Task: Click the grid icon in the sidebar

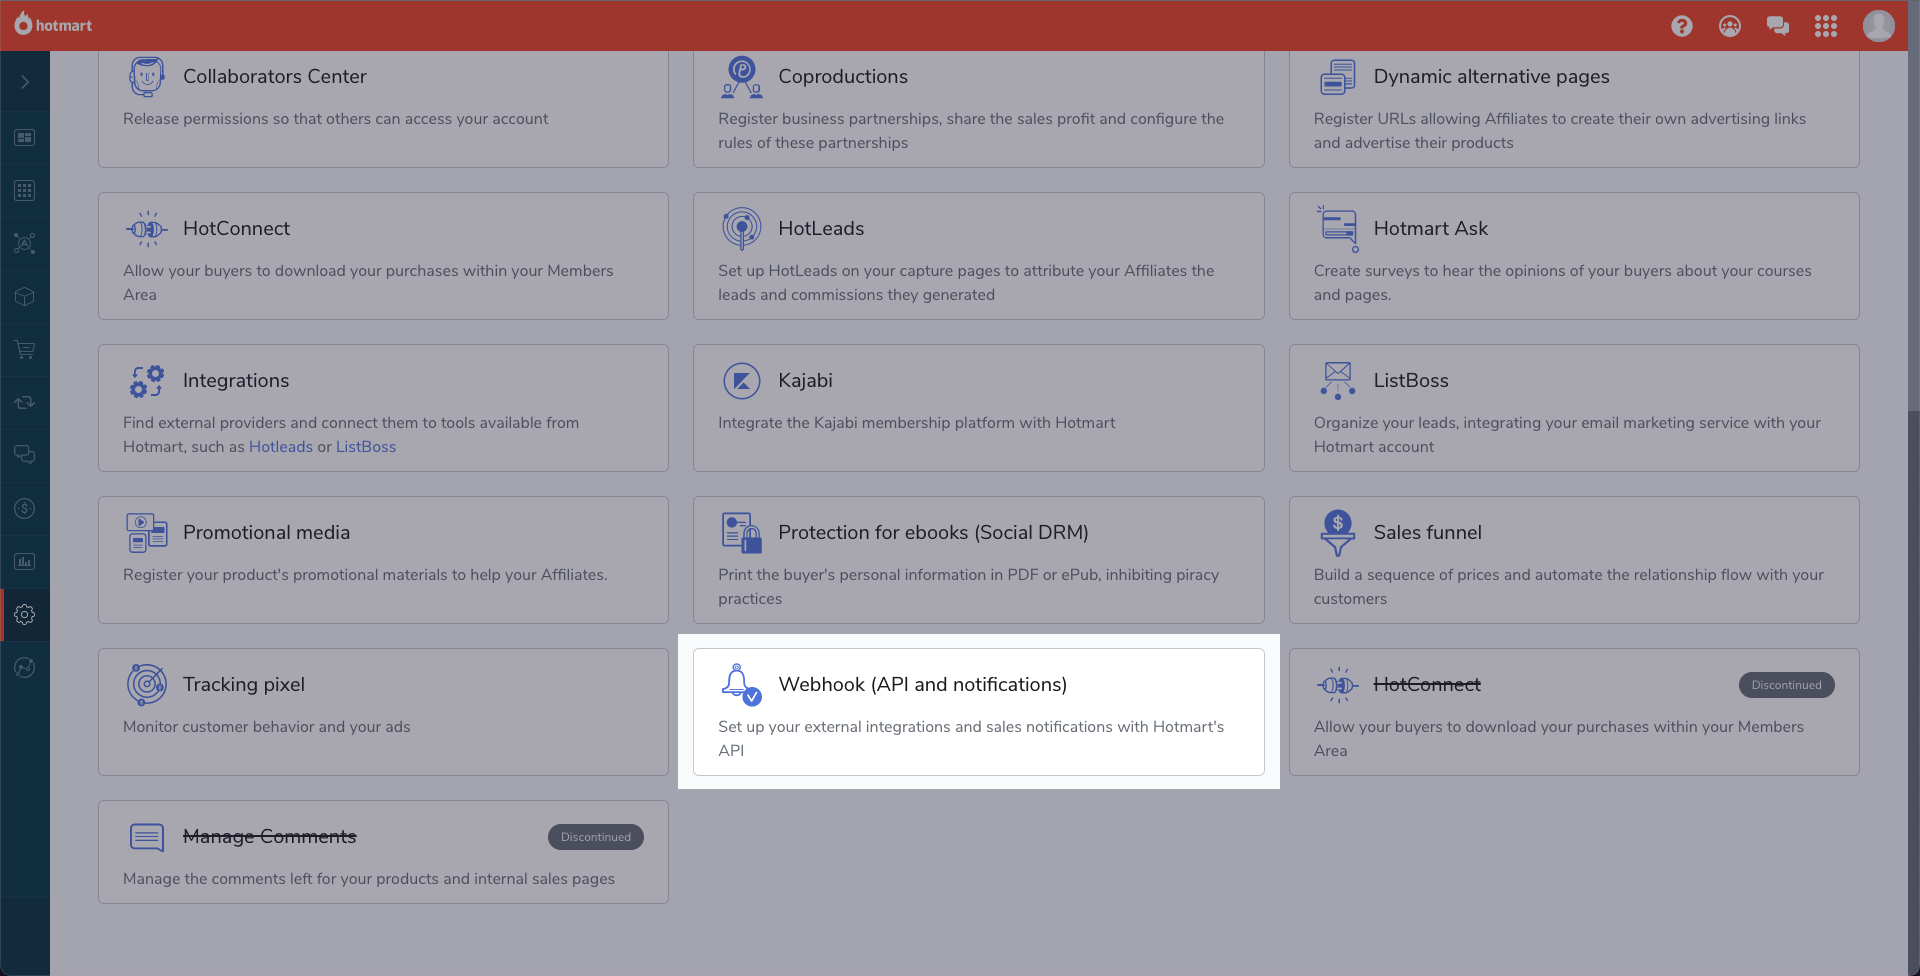Action: point(25,190)
